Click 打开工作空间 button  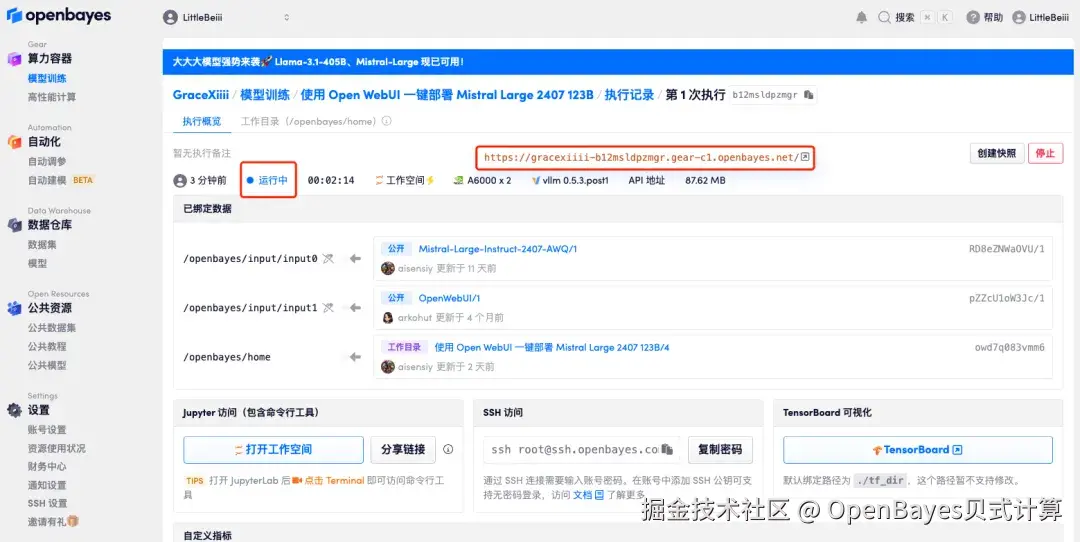273,449
